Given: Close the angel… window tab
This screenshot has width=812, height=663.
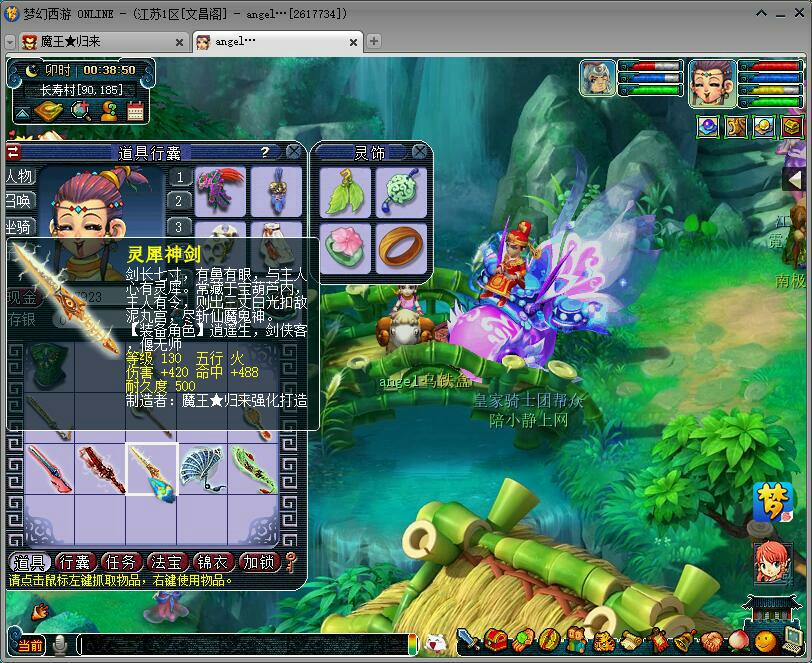Looking at the screenshot, I should (353, 42).
